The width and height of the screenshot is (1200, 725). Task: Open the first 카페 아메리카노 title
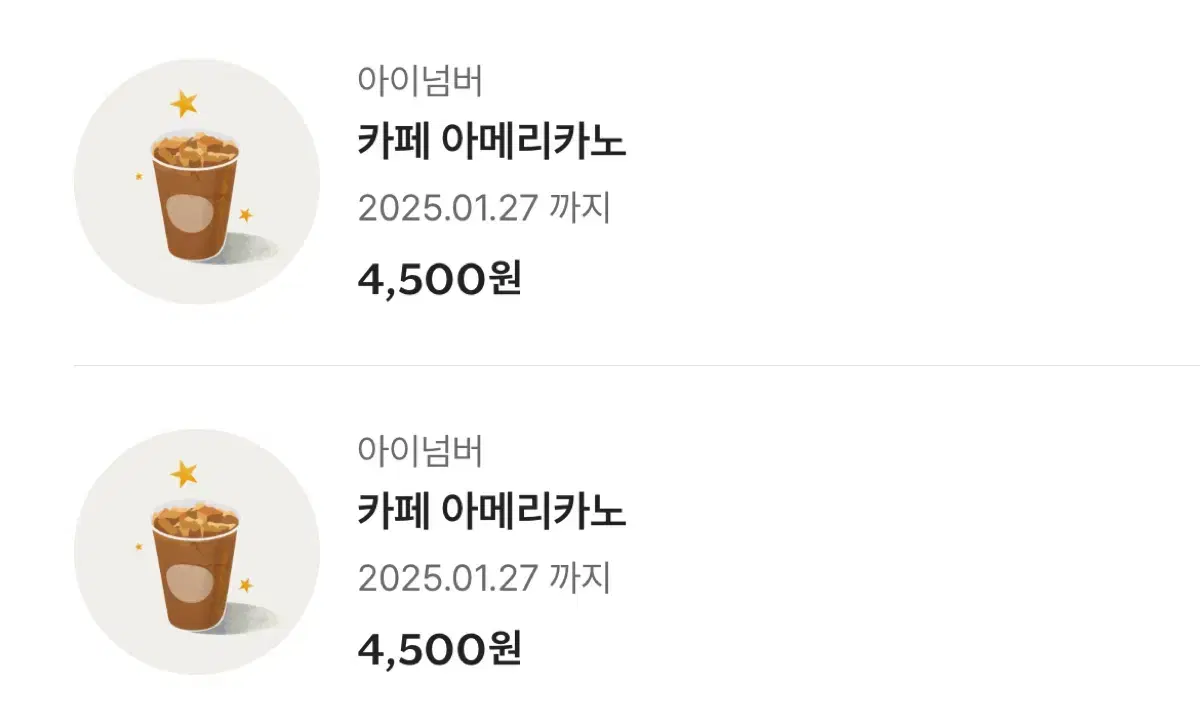coord(492,143)
